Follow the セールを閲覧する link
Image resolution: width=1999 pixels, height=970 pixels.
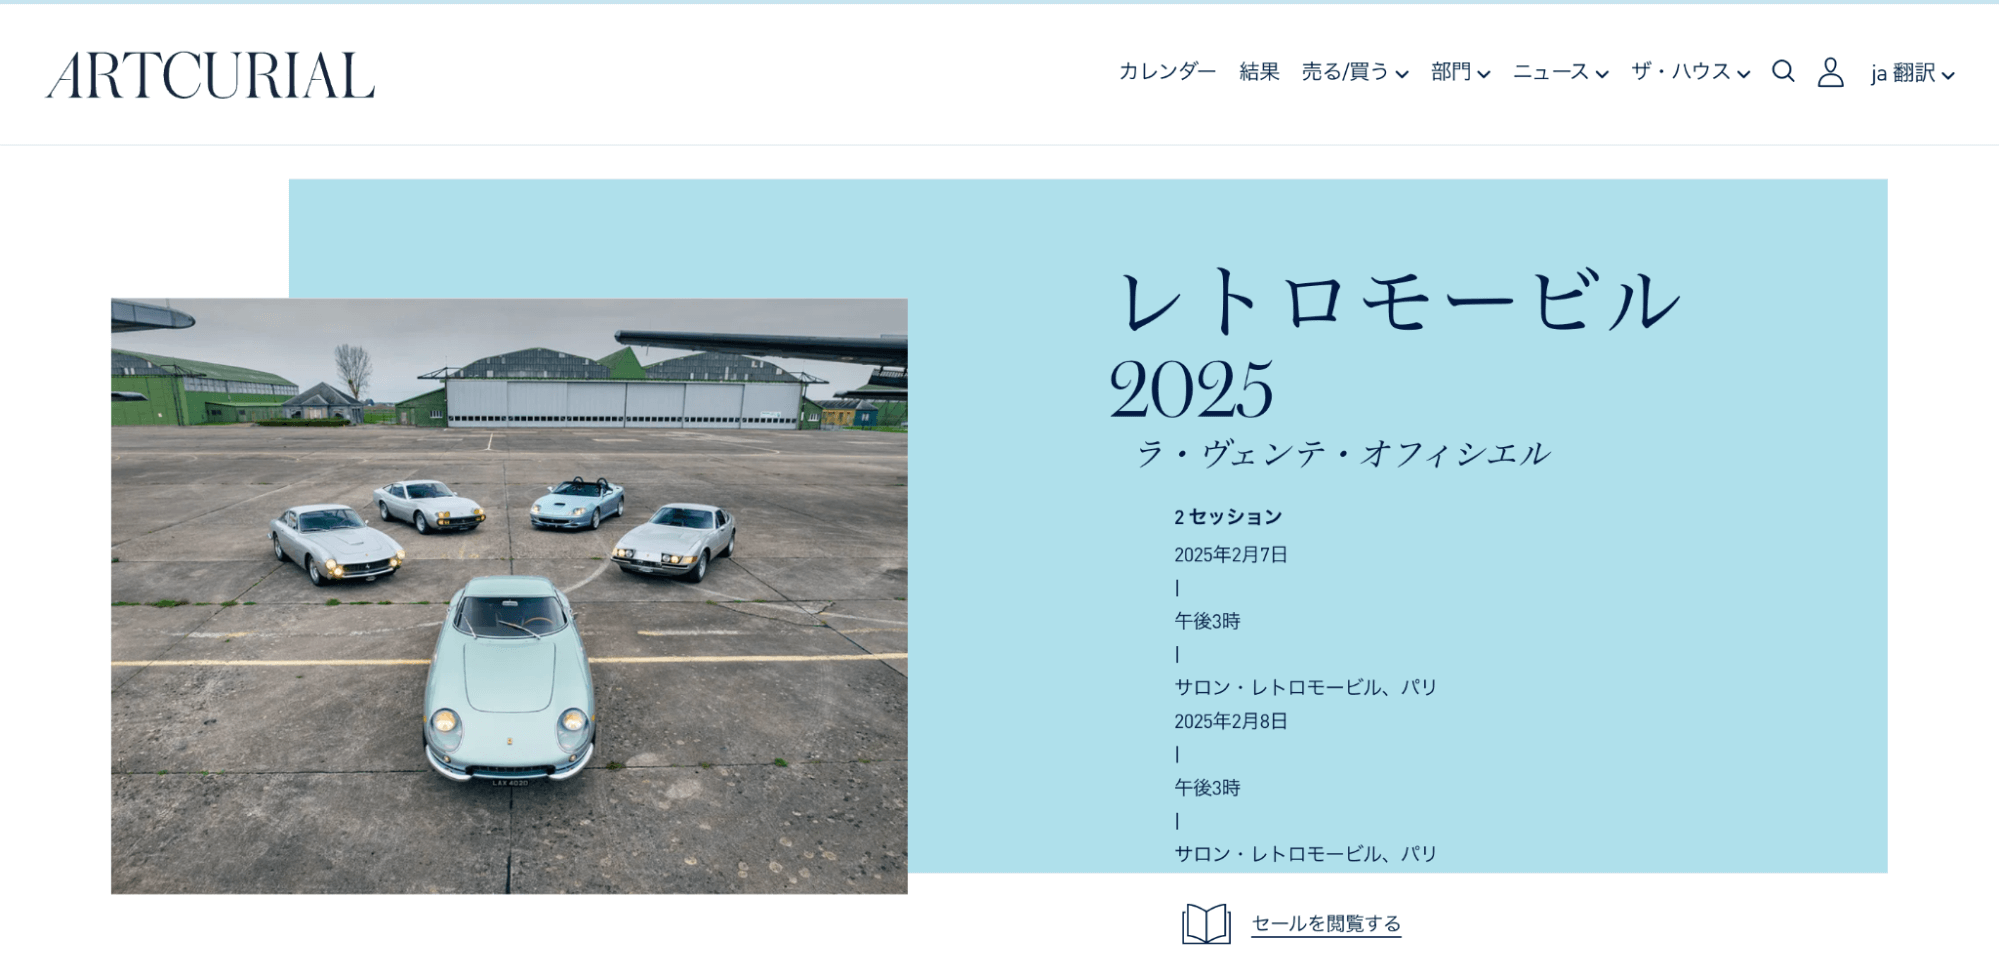[1326, 924]
